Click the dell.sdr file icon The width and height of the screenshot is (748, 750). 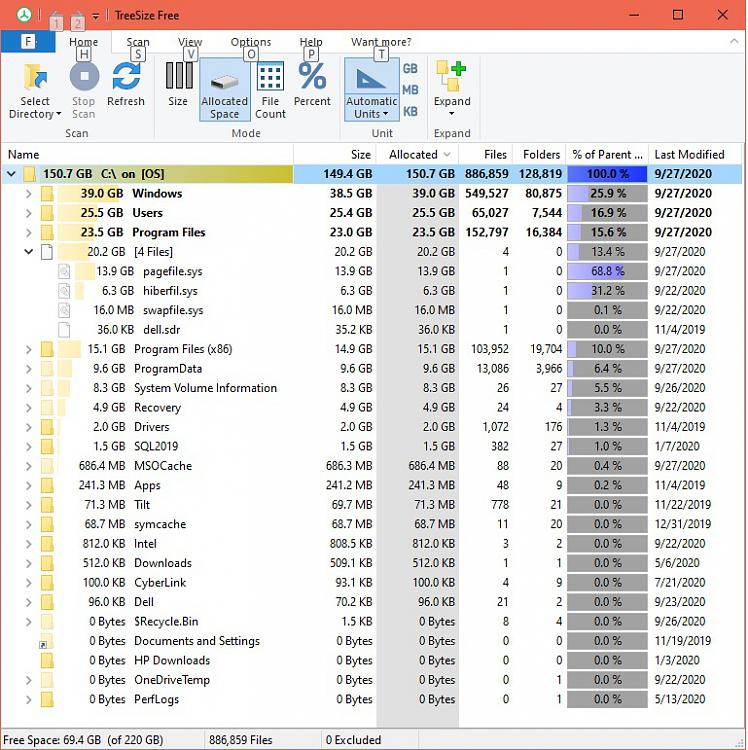pos(64,330)
